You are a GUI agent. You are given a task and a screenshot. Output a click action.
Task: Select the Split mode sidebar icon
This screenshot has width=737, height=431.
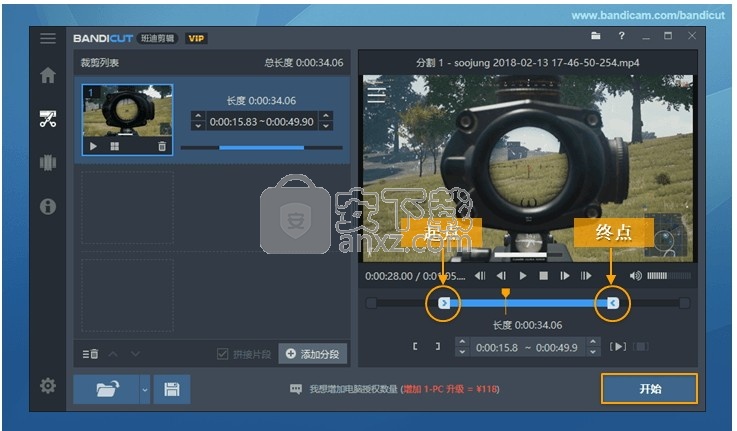click(x=47, y=163)
